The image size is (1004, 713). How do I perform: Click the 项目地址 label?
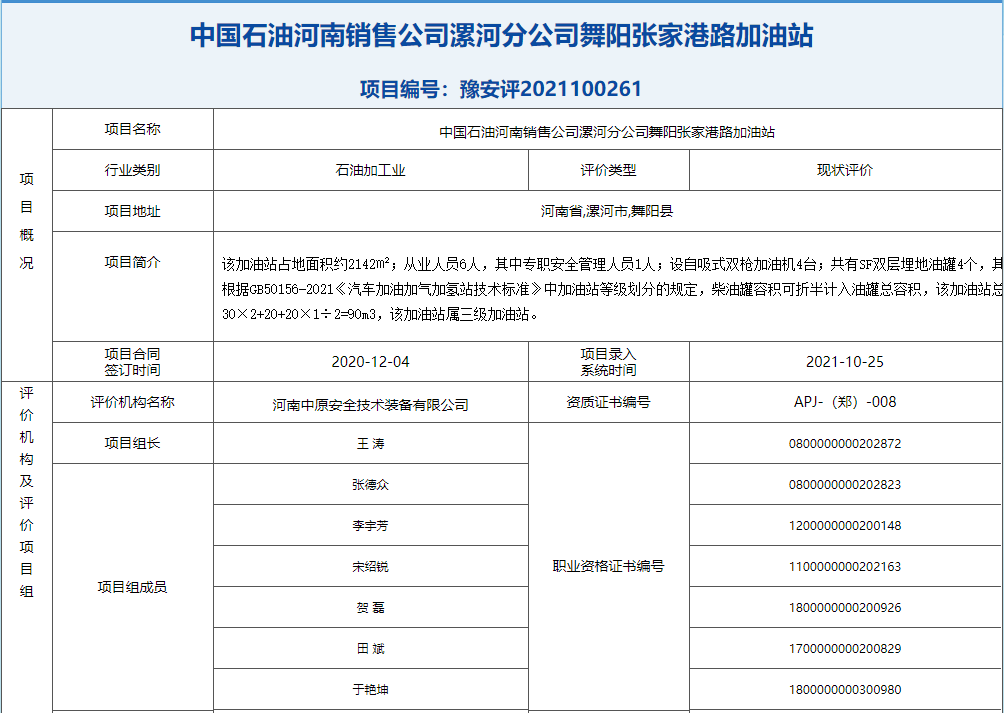(133, 211)
